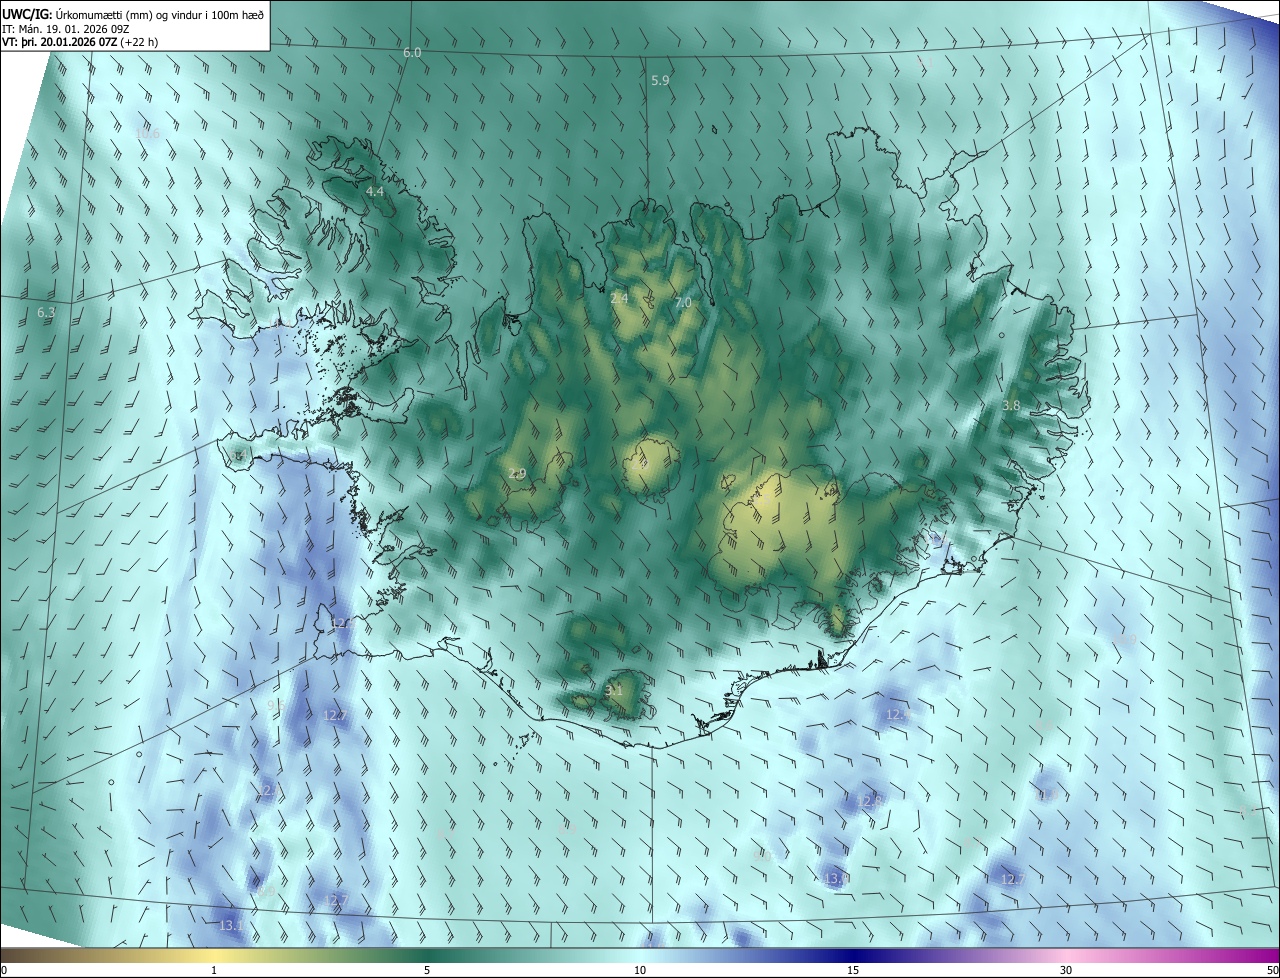The height and width of the screenshot is (978, 1280).
Task: Click the 13.1 value in the bottom-left
Action: [231, 926]
